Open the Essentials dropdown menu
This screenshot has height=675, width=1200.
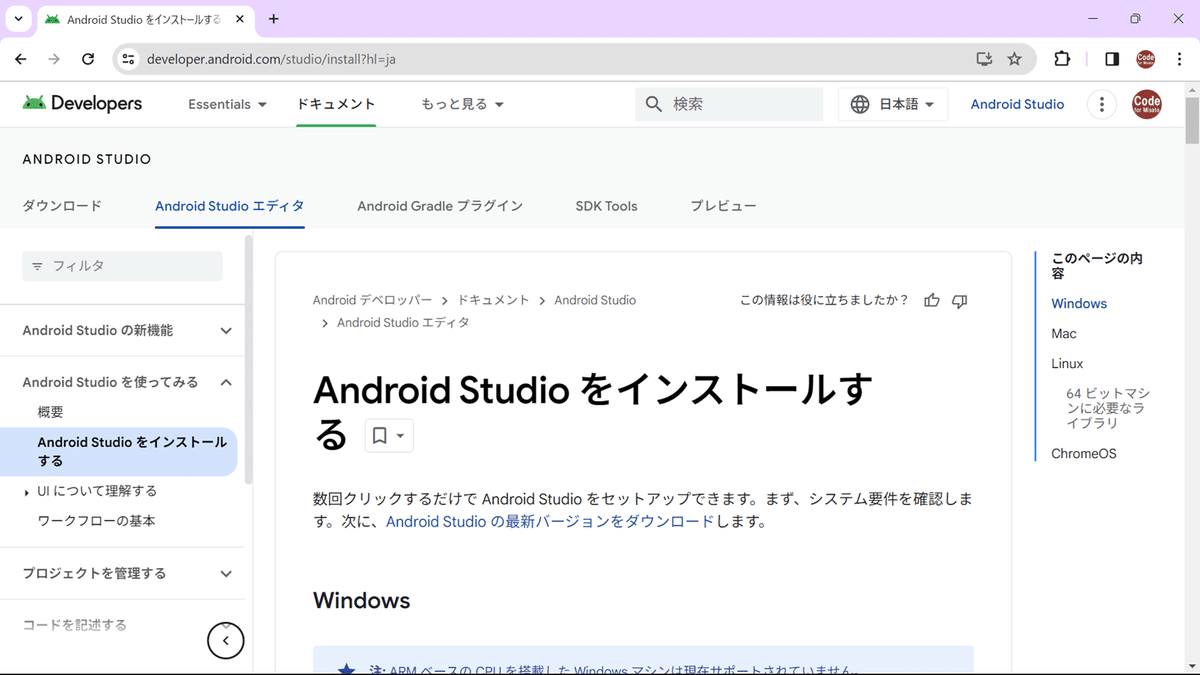pyautogui.click(x=228, y=104)
